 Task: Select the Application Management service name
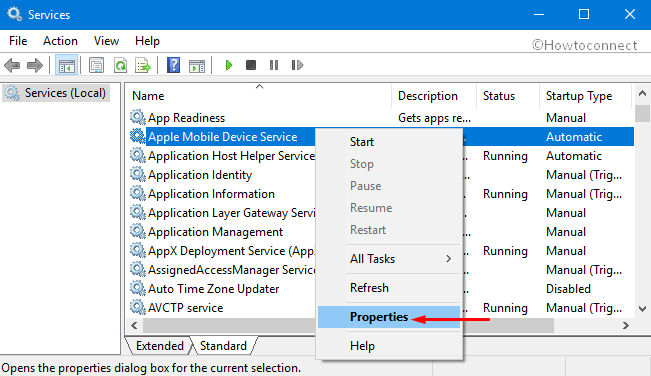pos(215,232)
